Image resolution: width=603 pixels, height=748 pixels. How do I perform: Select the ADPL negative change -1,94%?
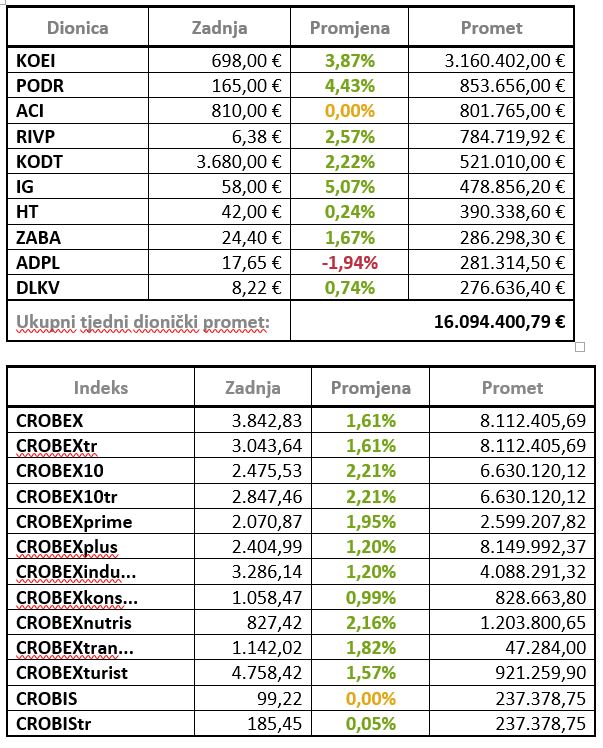[x=349, y=262]
